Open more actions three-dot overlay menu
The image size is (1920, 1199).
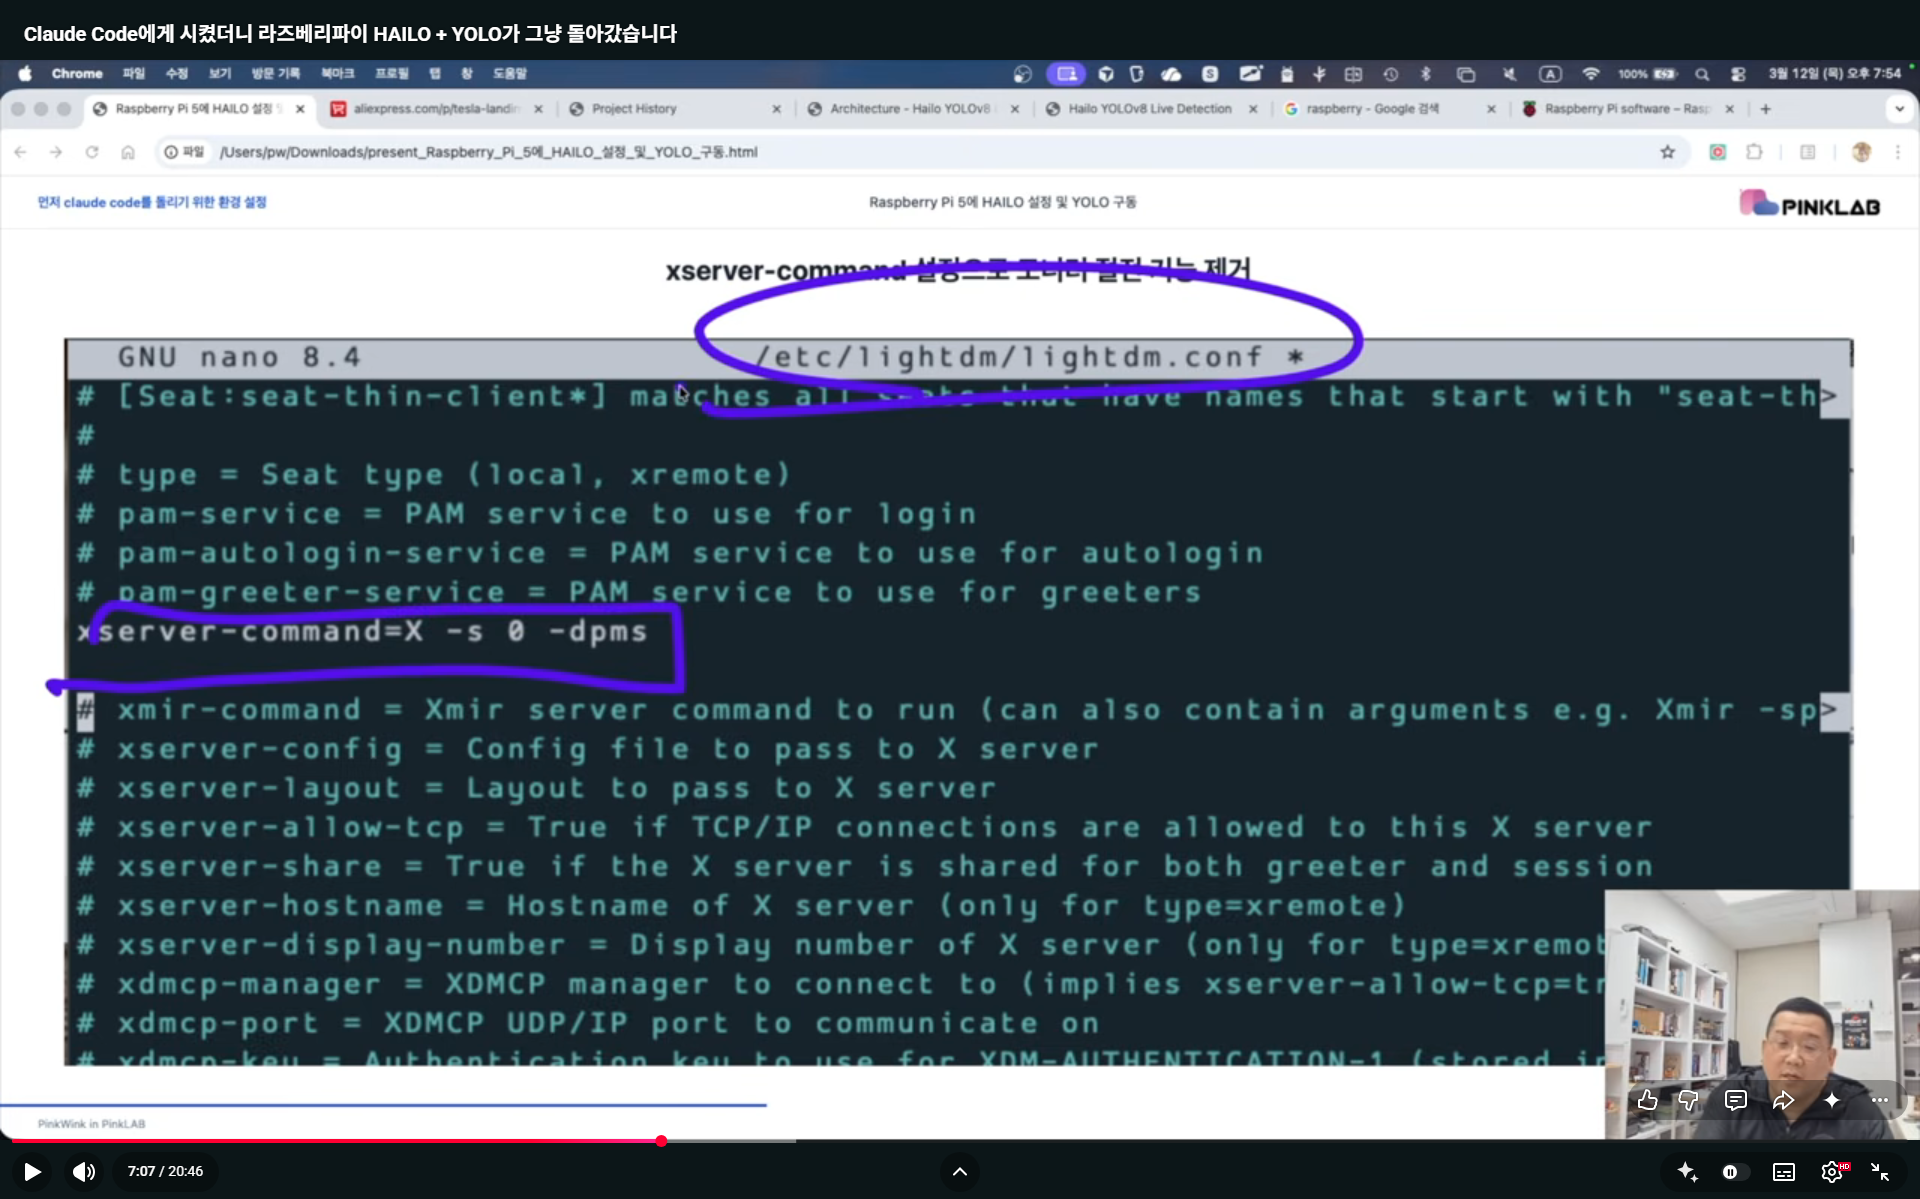pos(1880,1100)
